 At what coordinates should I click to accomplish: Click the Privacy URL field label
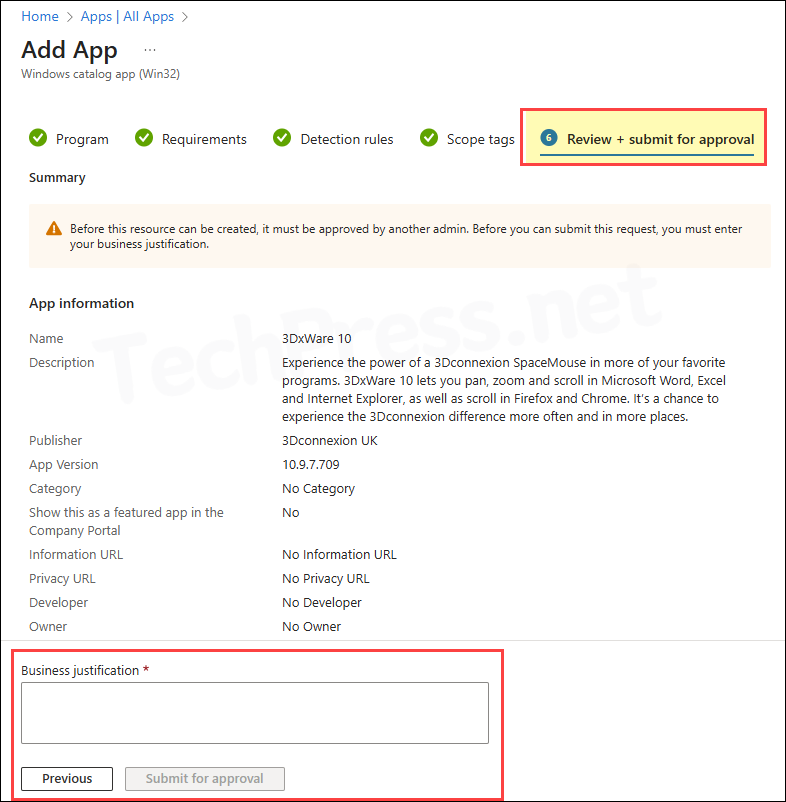(x=62, y=578)
